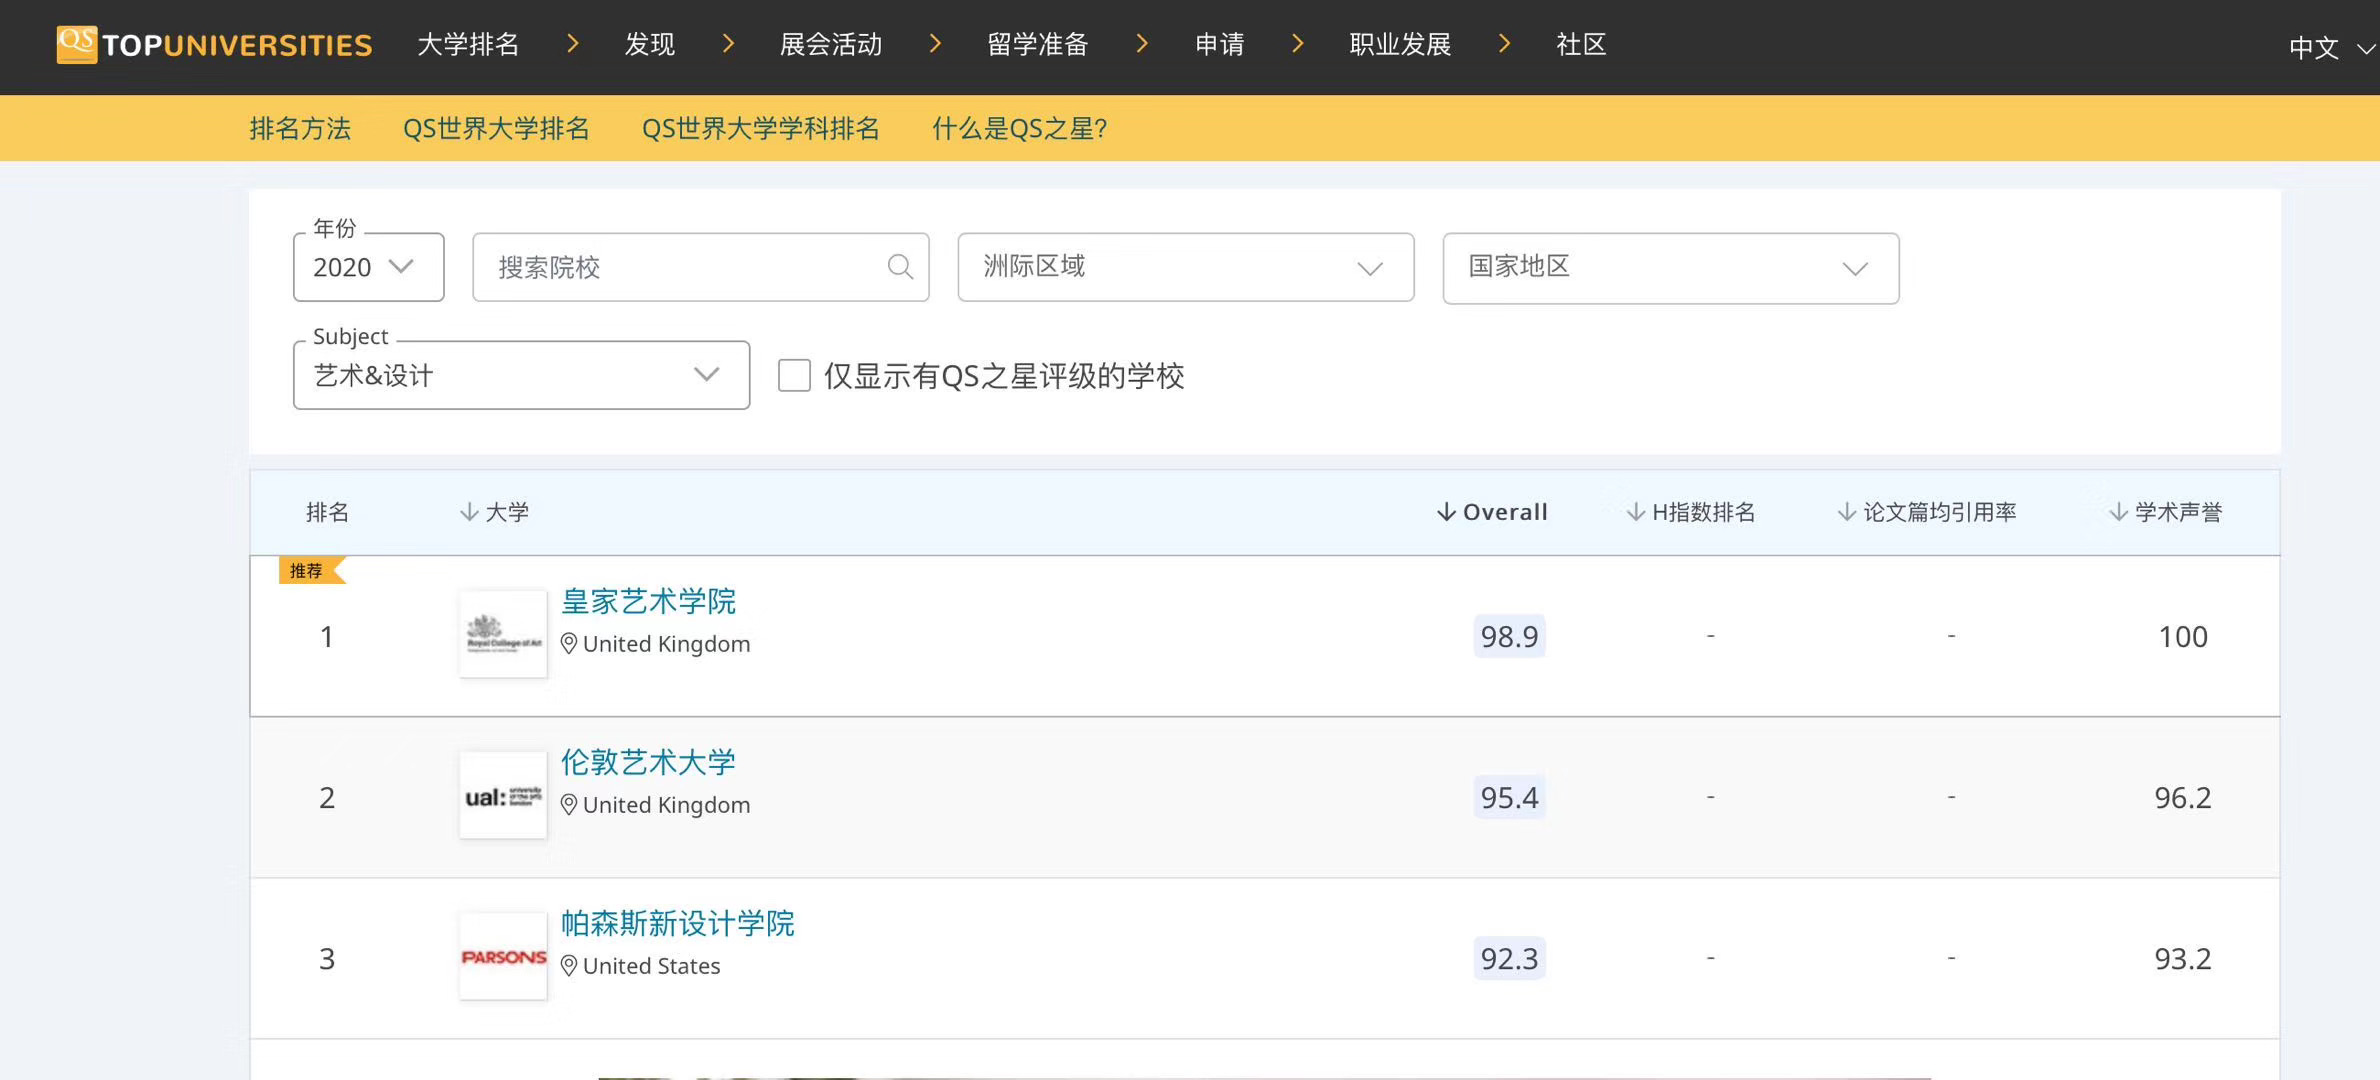Toggle 仅显示有QS之星评级的学校 checkbox

tap(794, 376)
